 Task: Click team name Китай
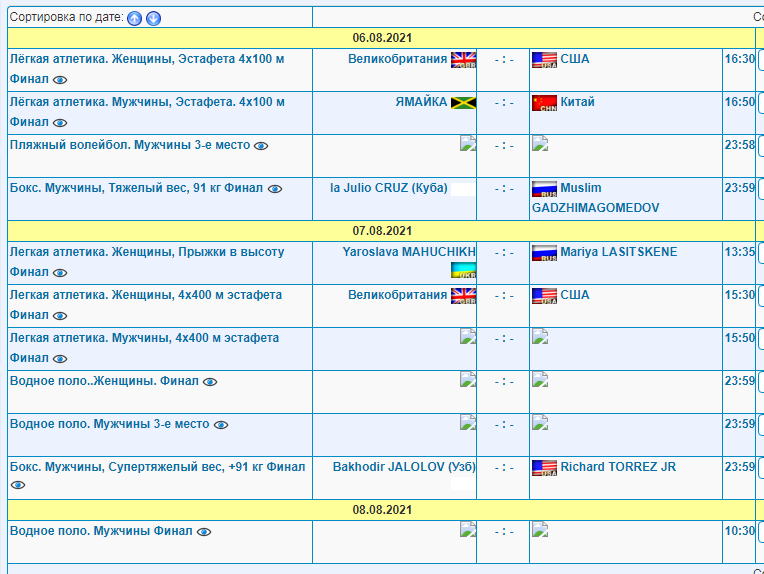[577, 102]
